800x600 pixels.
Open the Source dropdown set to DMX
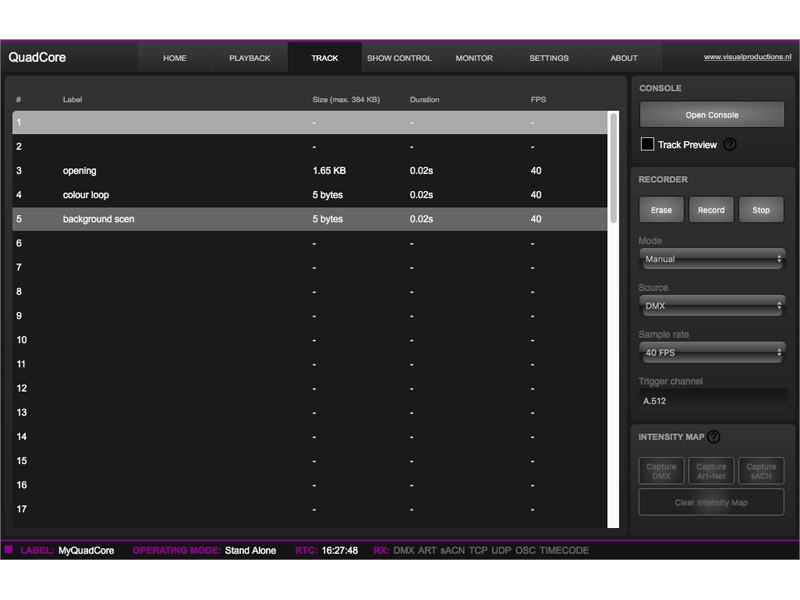712,305
